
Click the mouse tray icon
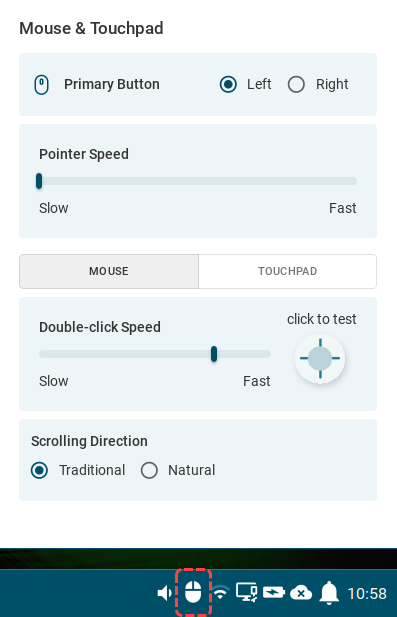pos(193,592)
